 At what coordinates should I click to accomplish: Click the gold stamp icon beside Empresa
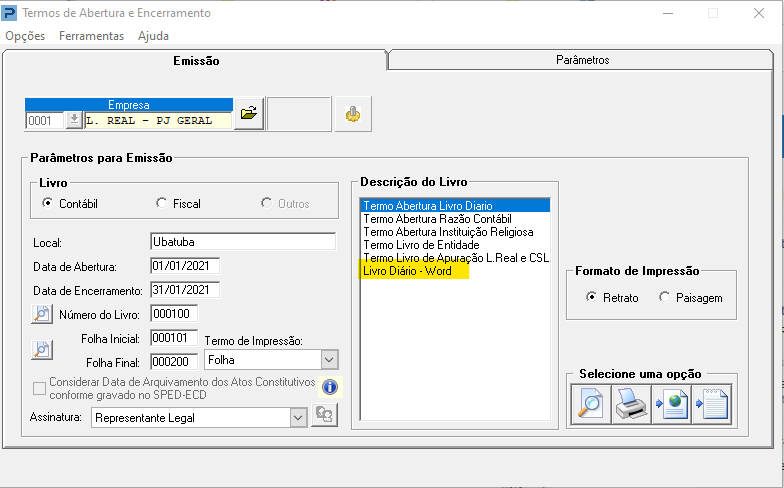point(353,114)
